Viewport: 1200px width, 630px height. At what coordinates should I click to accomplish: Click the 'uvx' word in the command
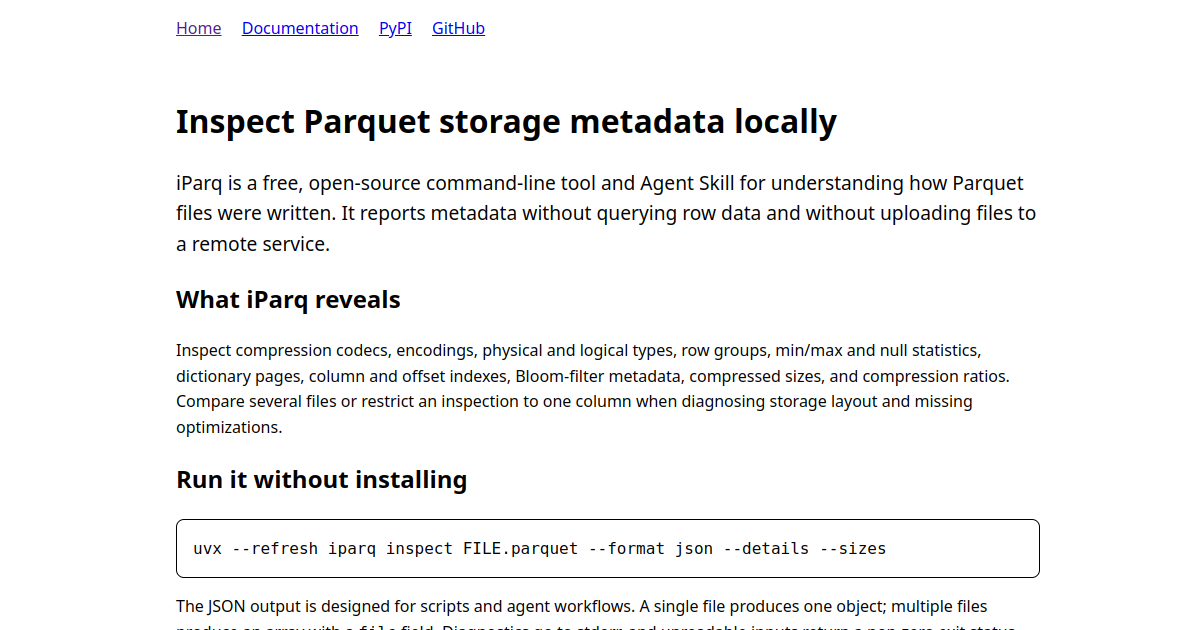207,548
